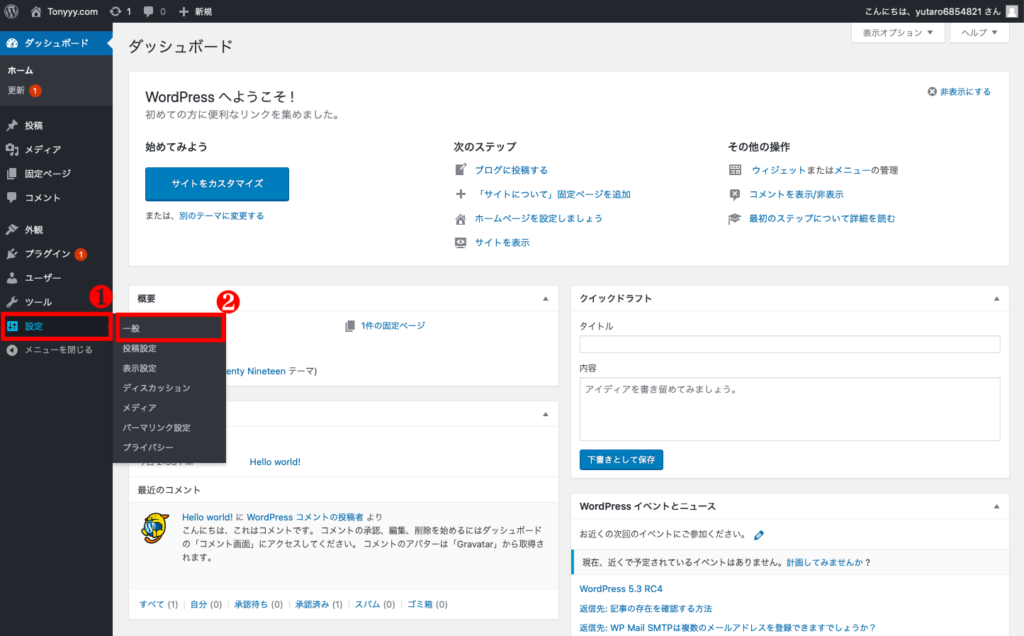Click the commenter avatar thumbnail
Image resolution: width=1024 pixels, height=636 pixels.
155,528
